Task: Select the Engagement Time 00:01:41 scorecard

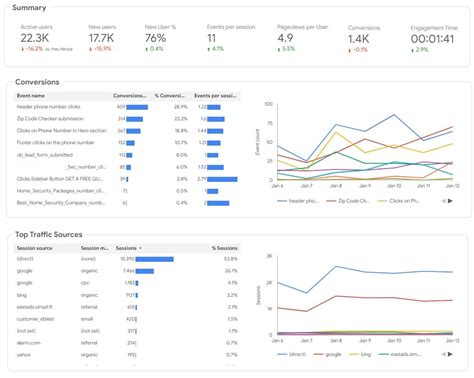Action: [x=434, y=39]
